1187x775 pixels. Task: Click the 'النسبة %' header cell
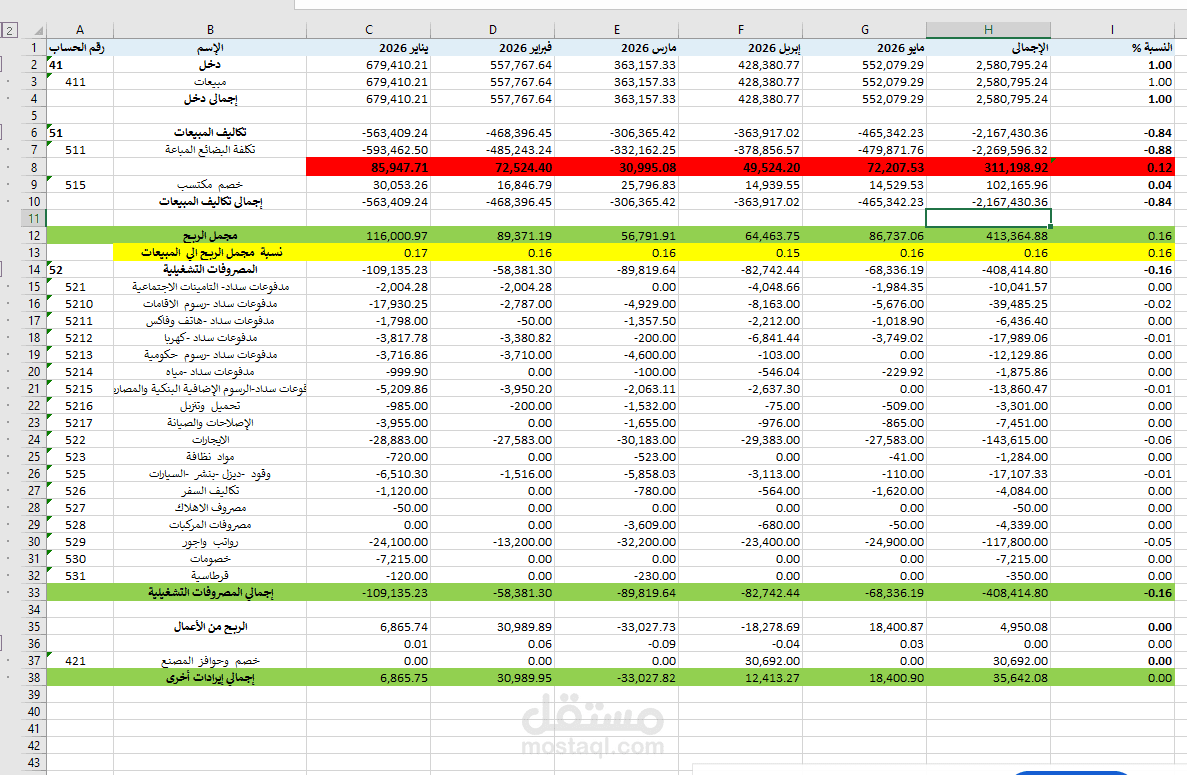pos(1112,48)
